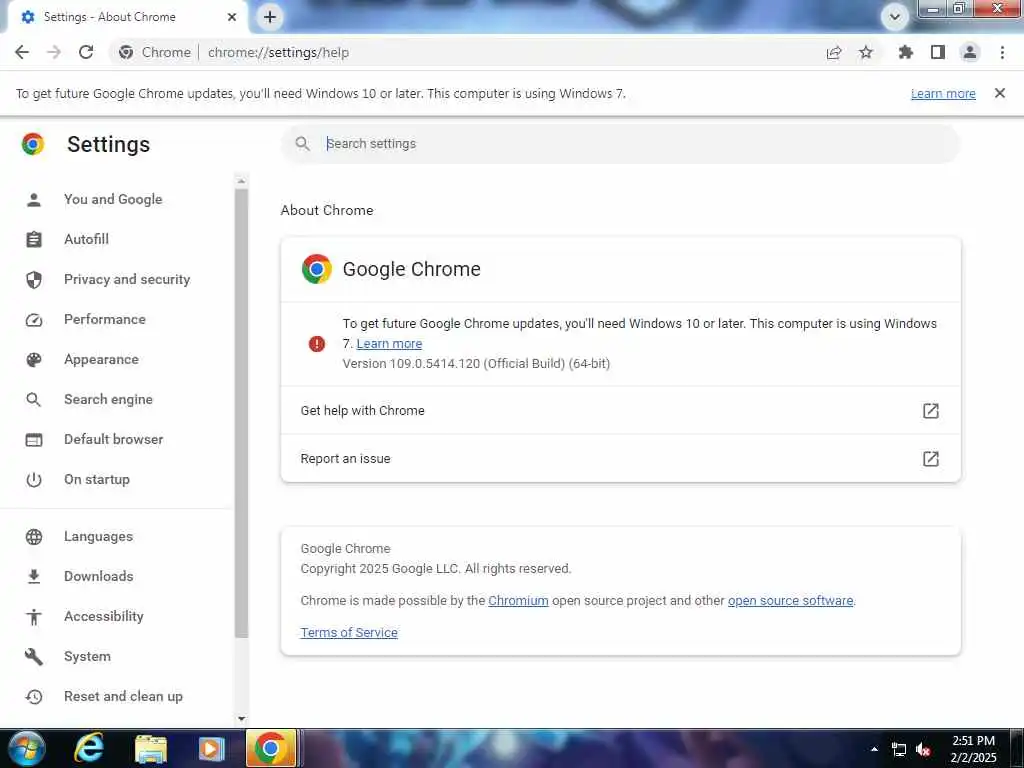The height and width of the screenshot is (768, 1024).
Task: Open the tab search dropdown arrow
Action: [x=895, y=17]
